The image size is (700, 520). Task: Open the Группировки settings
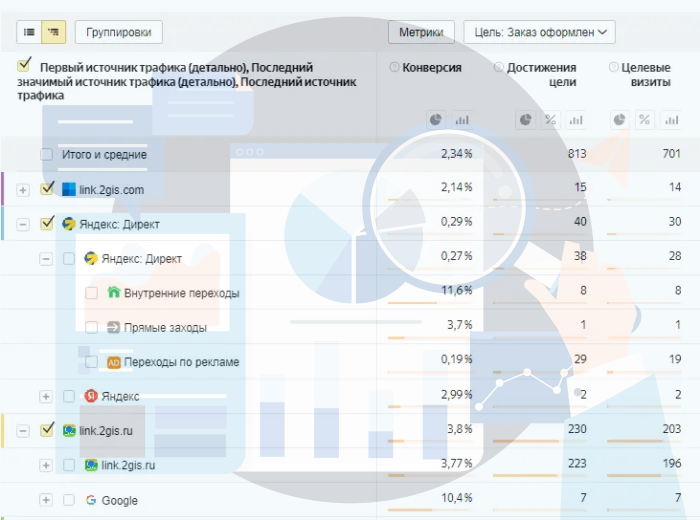point(119,32)
